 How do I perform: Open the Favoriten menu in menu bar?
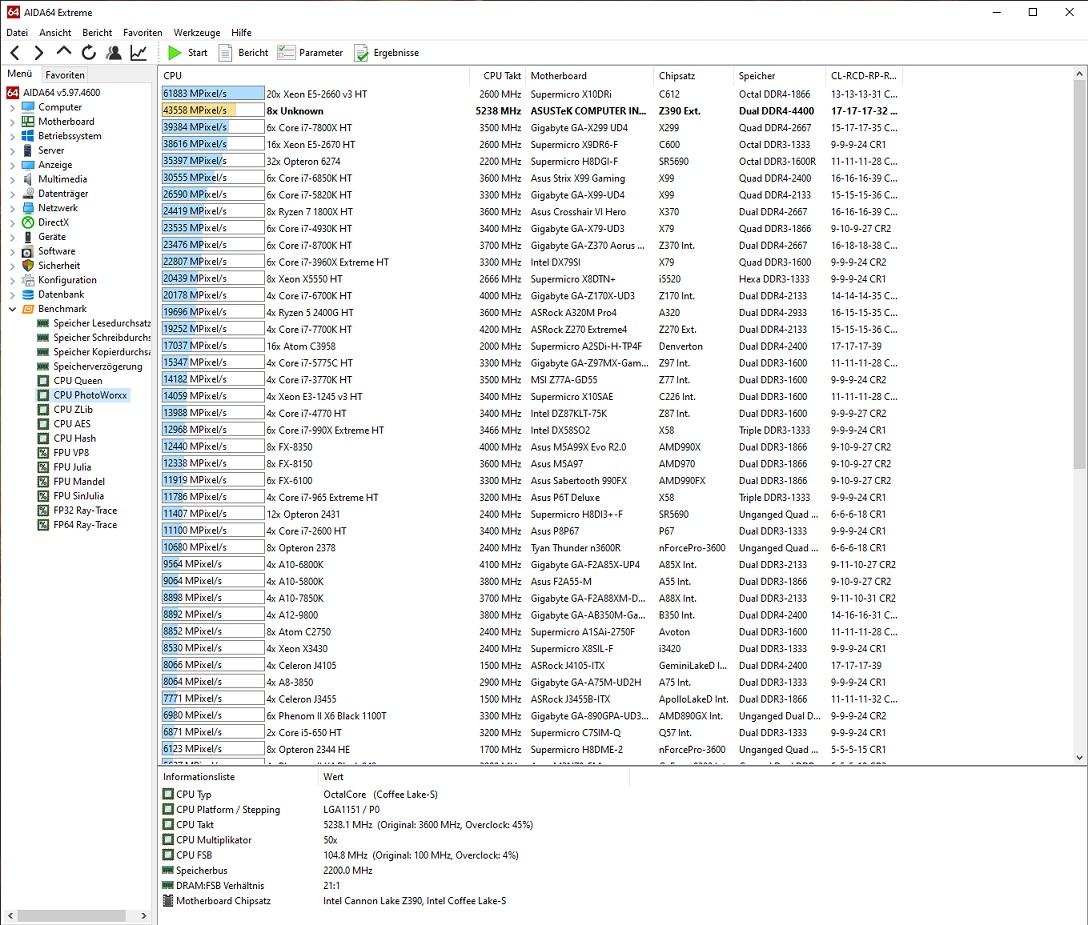tap(142, 33)
